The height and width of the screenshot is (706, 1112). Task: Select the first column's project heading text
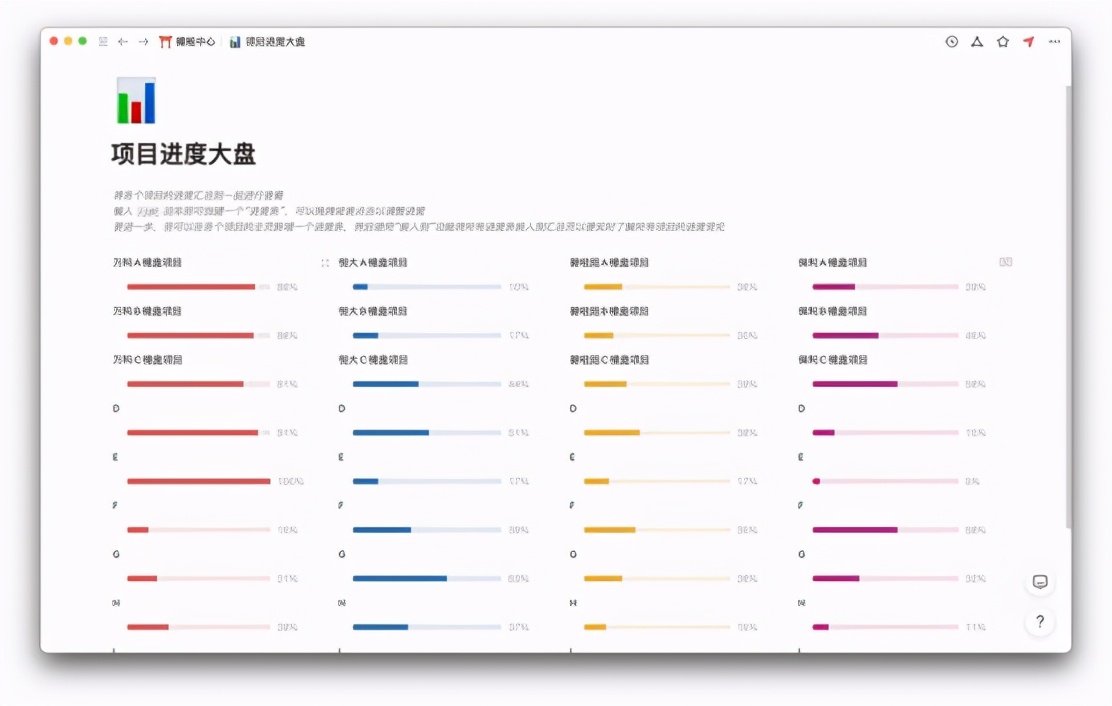pos(149,262)
